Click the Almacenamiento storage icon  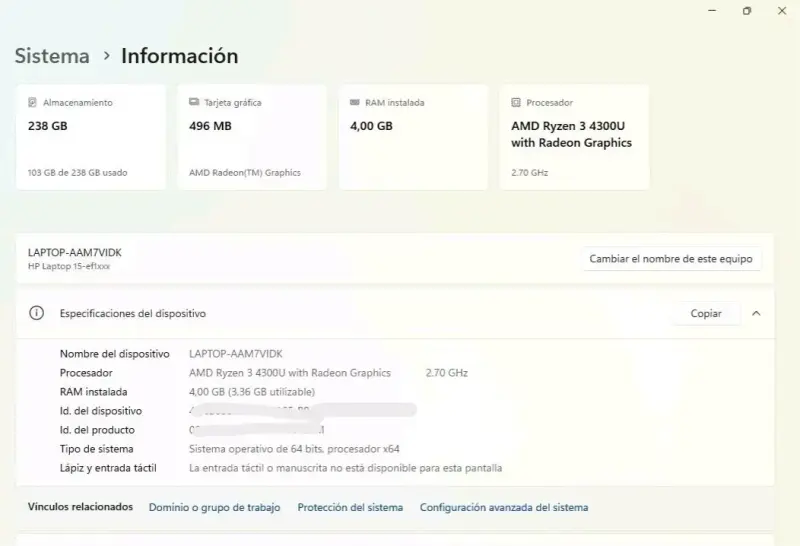pos(32,103)
